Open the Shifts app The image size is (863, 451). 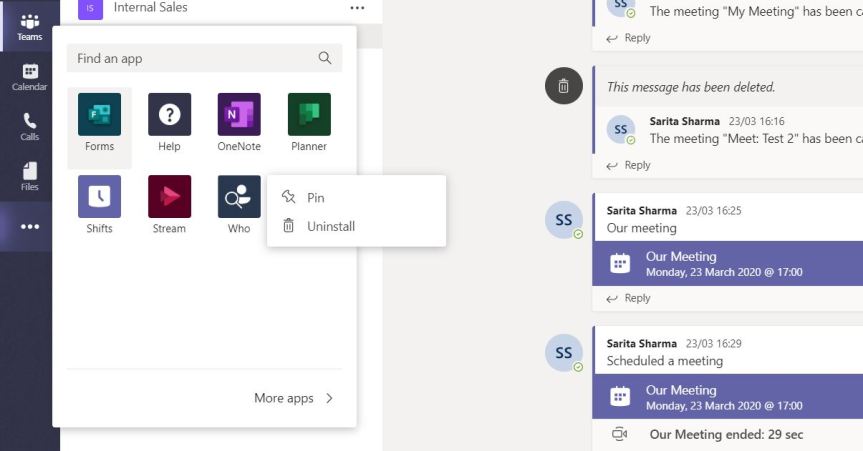coord(99,197)
